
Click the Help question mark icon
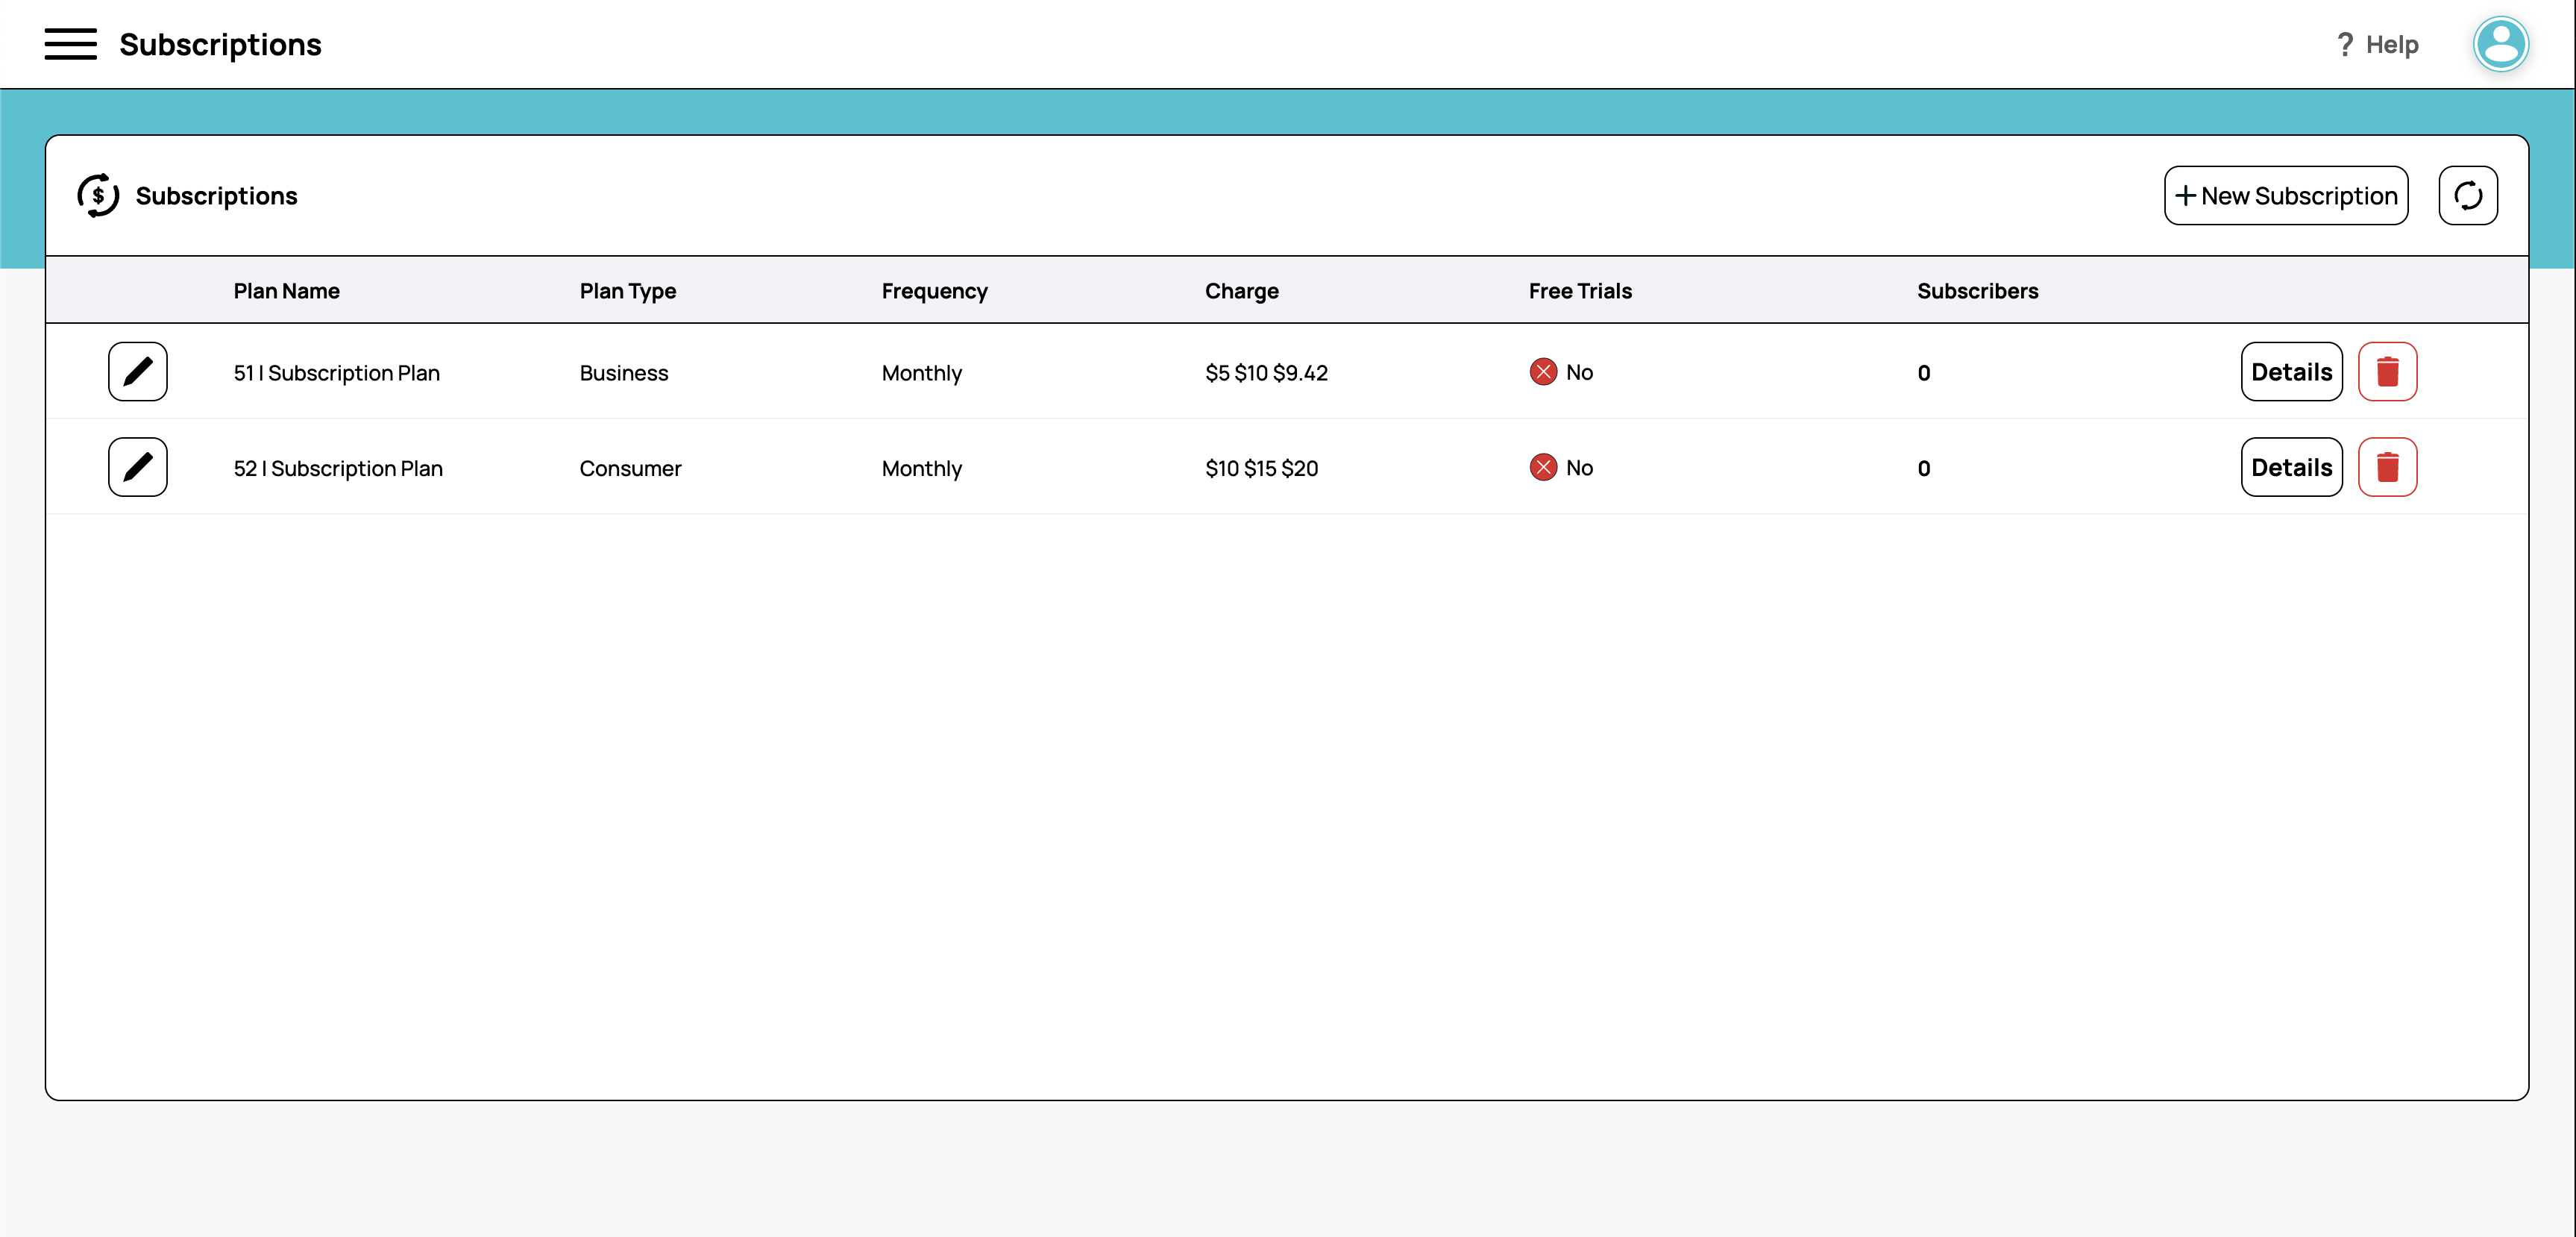[2345, 44]
